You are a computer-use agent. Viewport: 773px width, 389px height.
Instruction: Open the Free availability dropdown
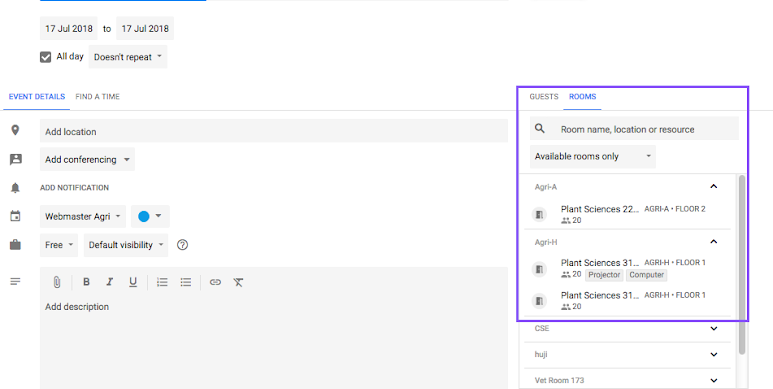59,245
